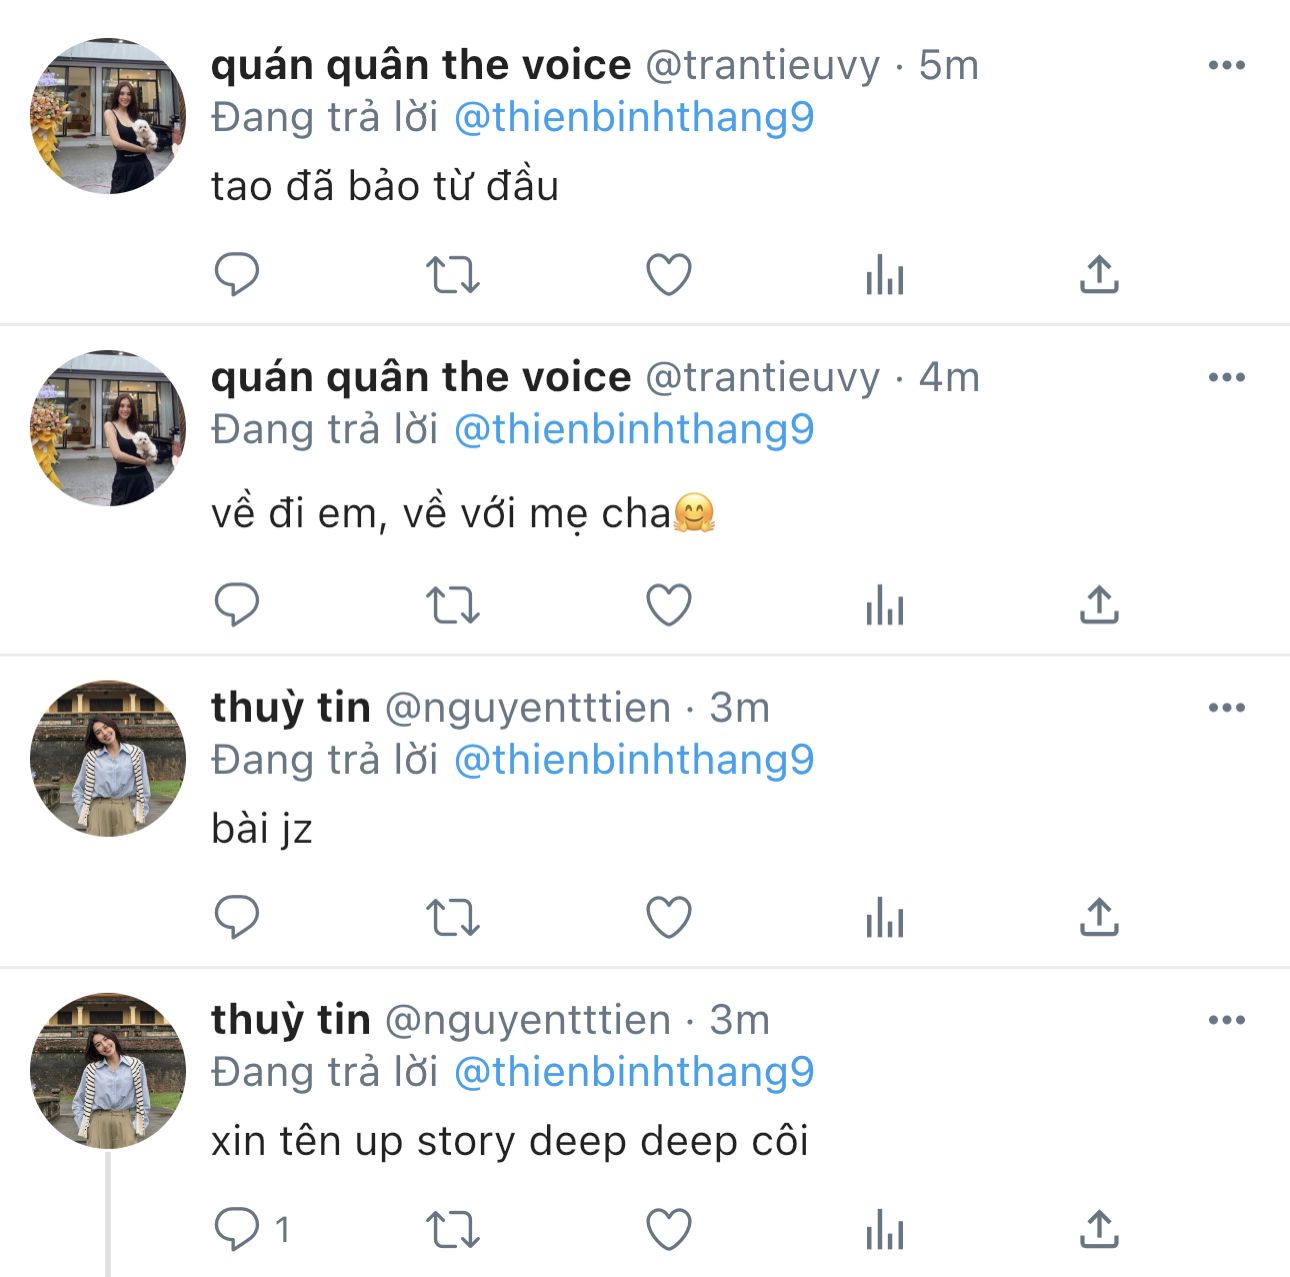Open quán quân the voice avatar on first tweet
The width and height of the screenshot is (1290, 1277).
[108, 116]
